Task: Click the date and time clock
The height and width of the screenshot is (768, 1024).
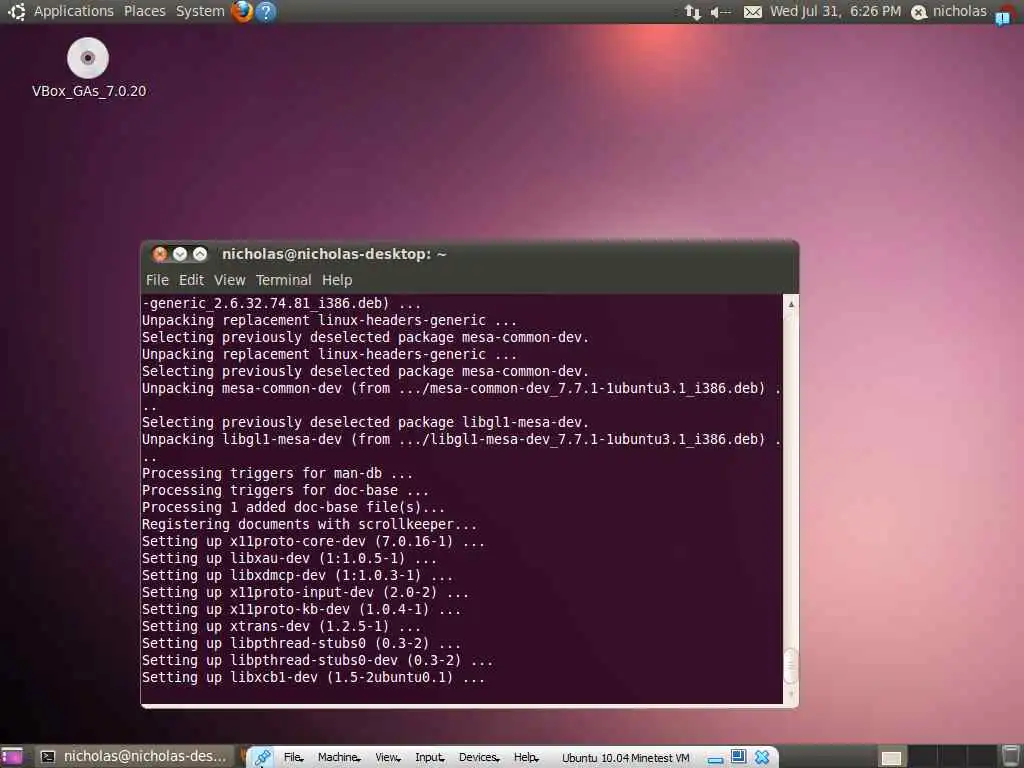Action: pyautogui.click(x=835, y=11)
